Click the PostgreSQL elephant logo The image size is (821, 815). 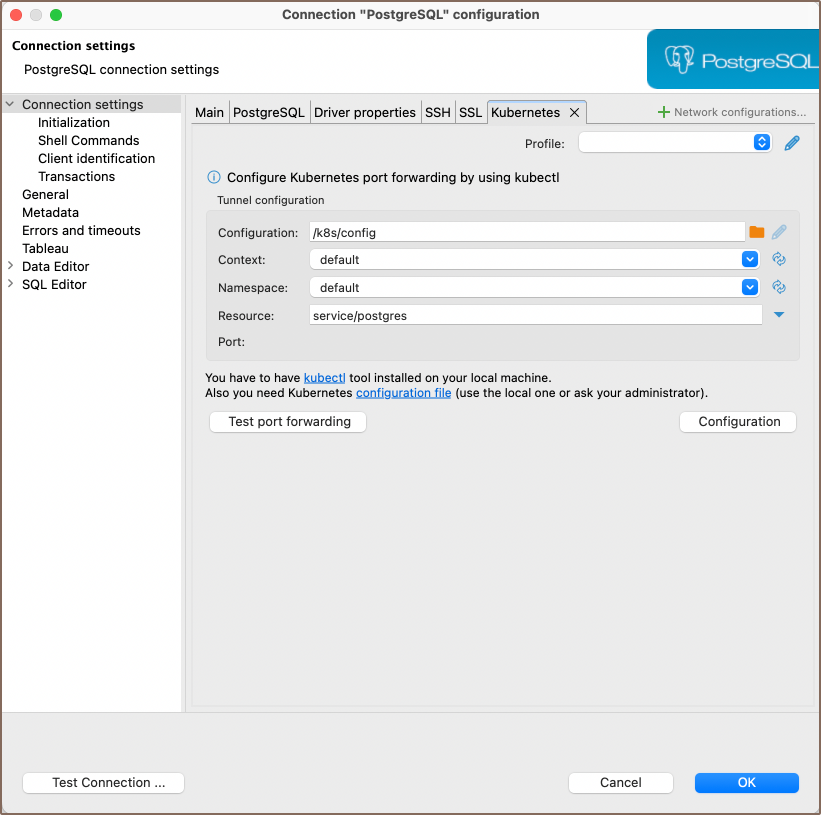(x=679, y=60)
